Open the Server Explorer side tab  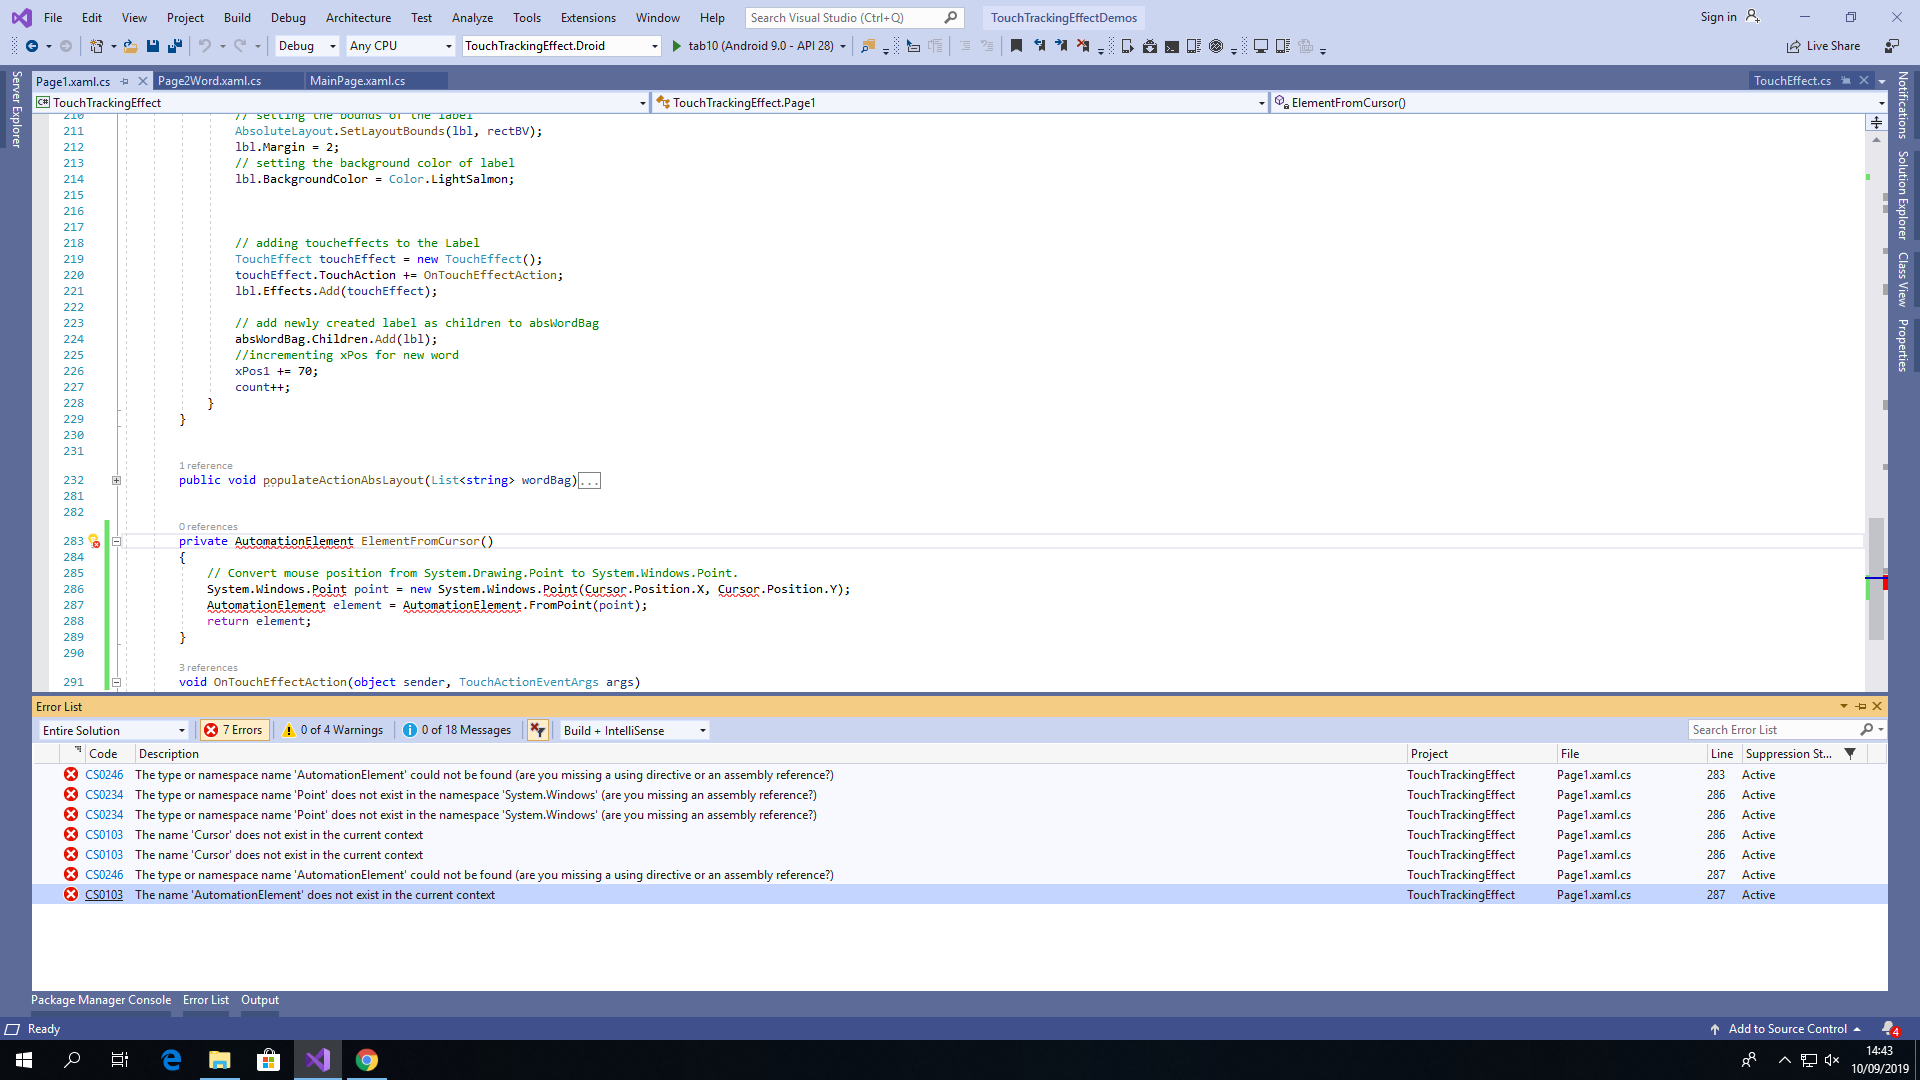coord(16,109)
